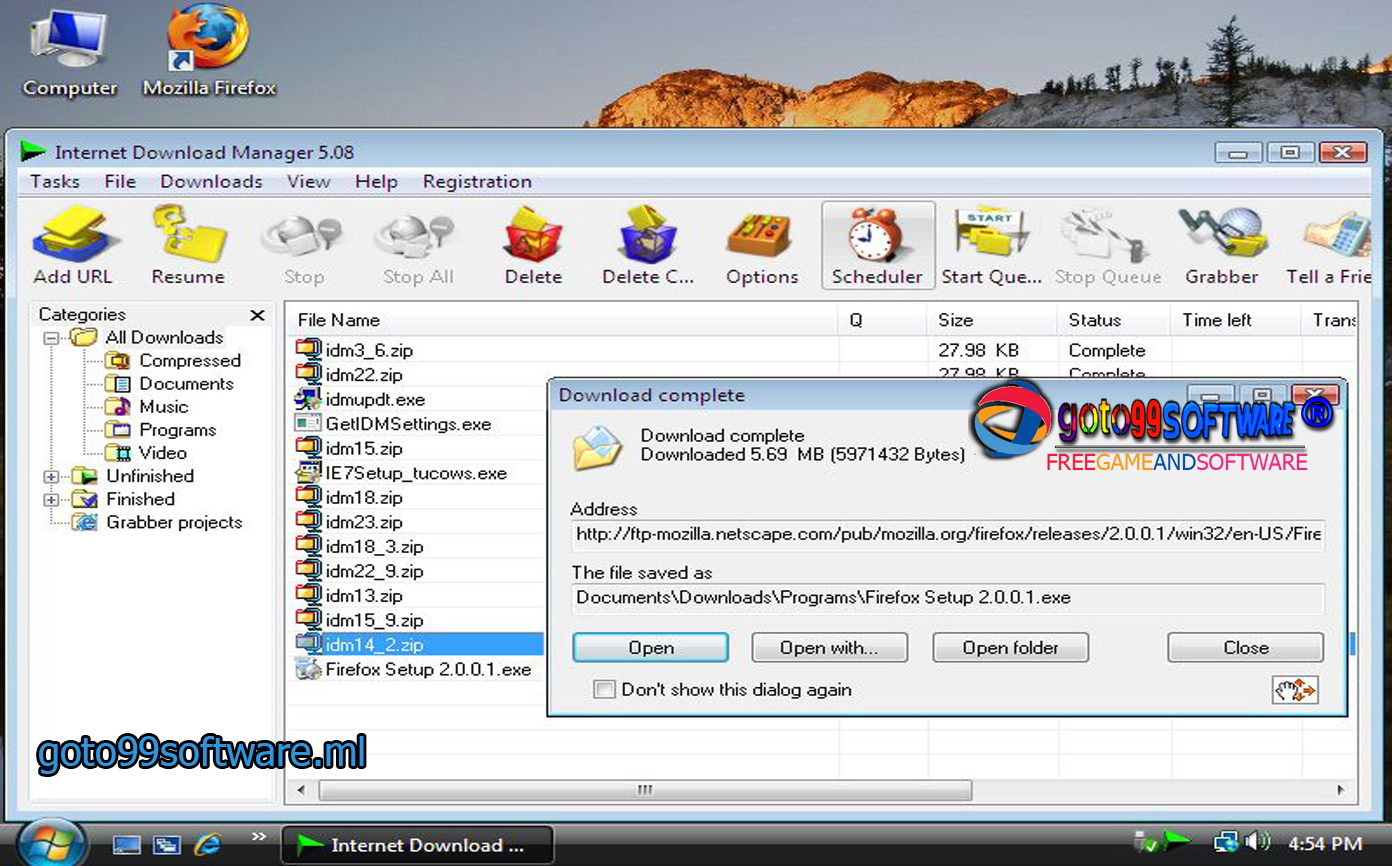Open the Registration menu
This screenshot has height=866, width=1392.
pyautogui.click(x=477, y=181)
